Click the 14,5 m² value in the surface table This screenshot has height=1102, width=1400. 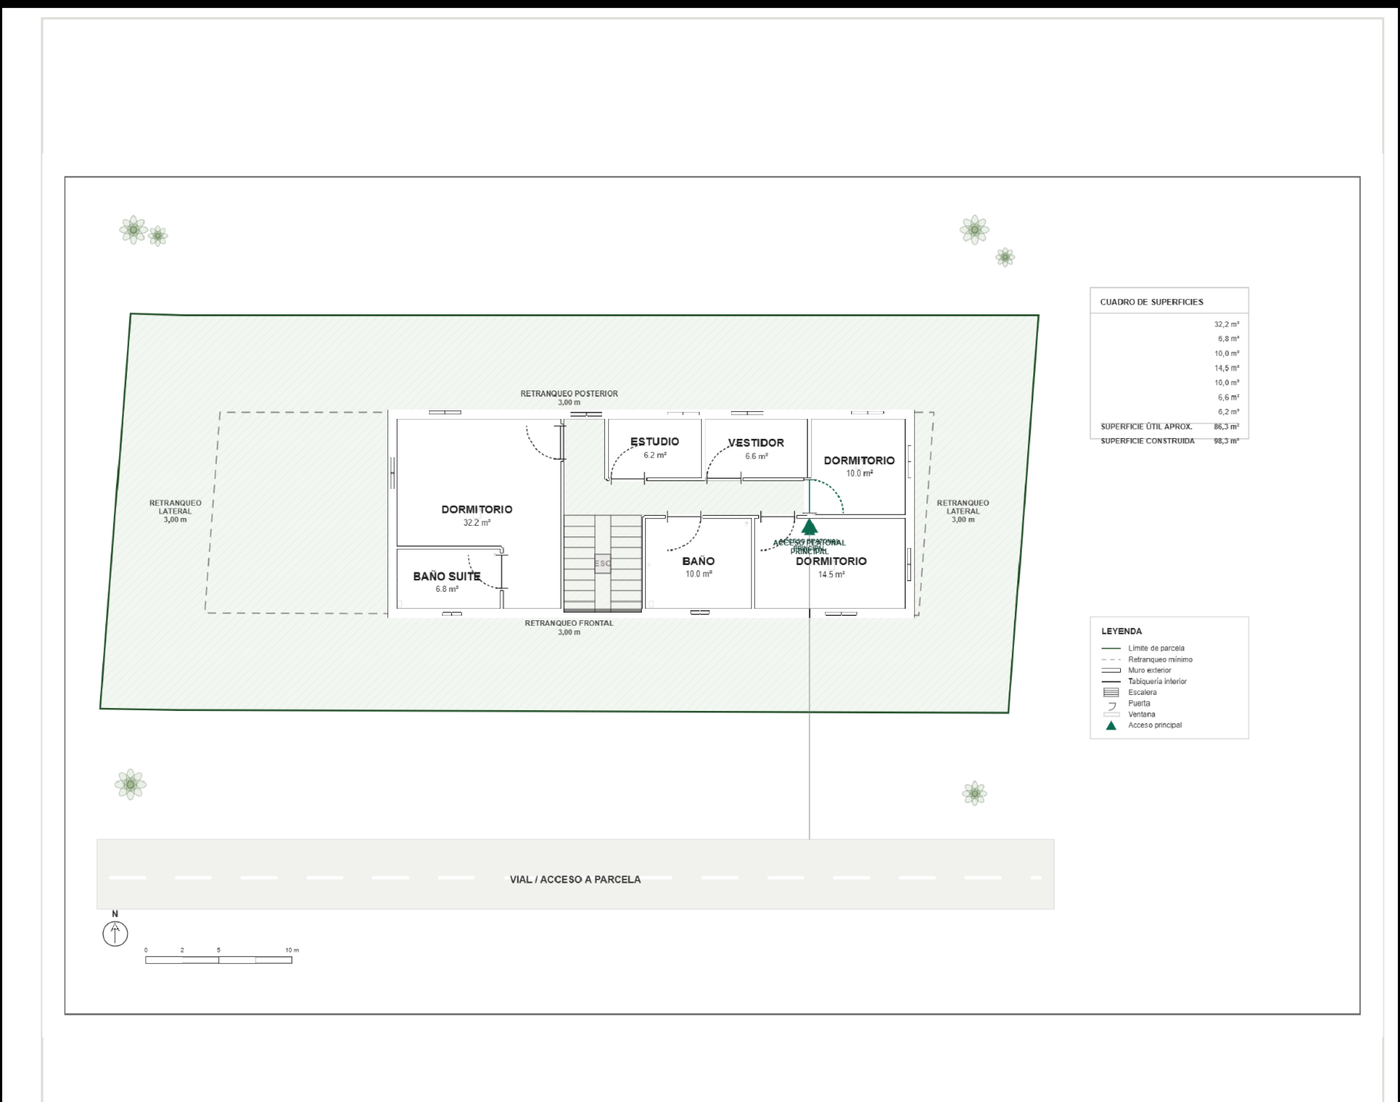(x=1226, y=368)
